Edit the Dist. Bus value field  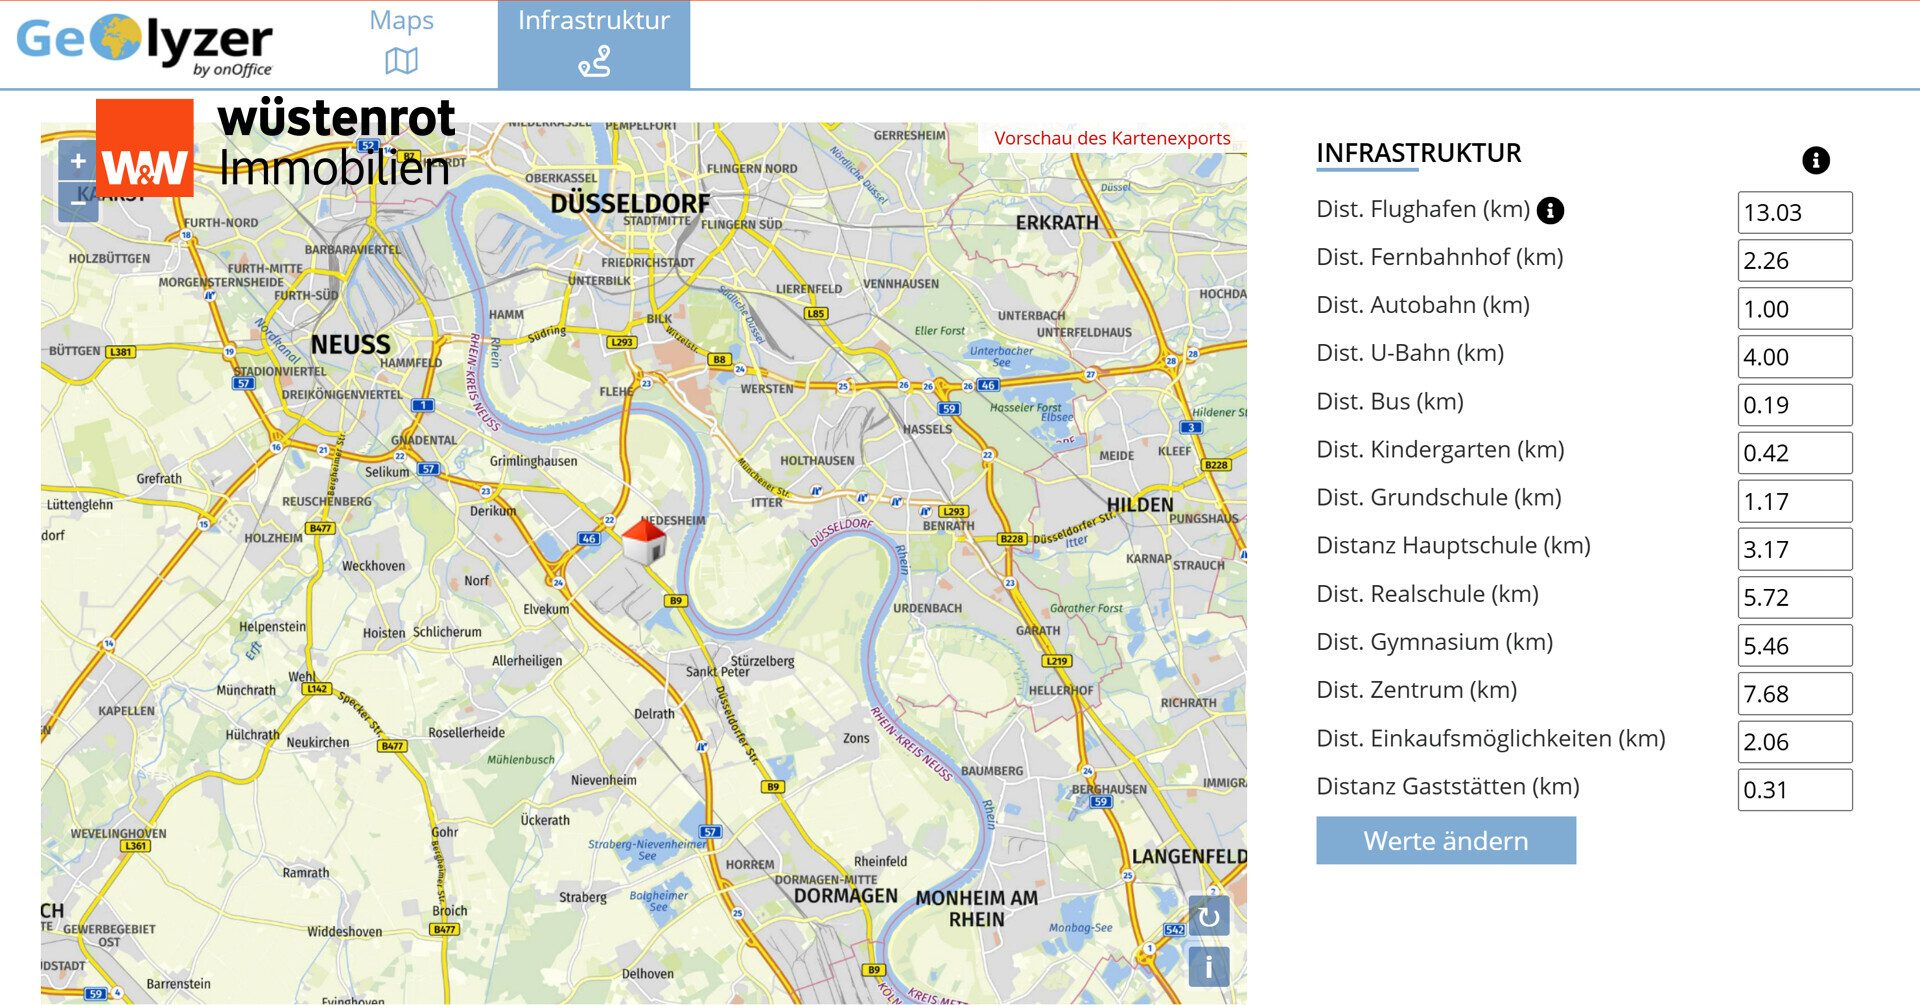(x=1795, y=405)
